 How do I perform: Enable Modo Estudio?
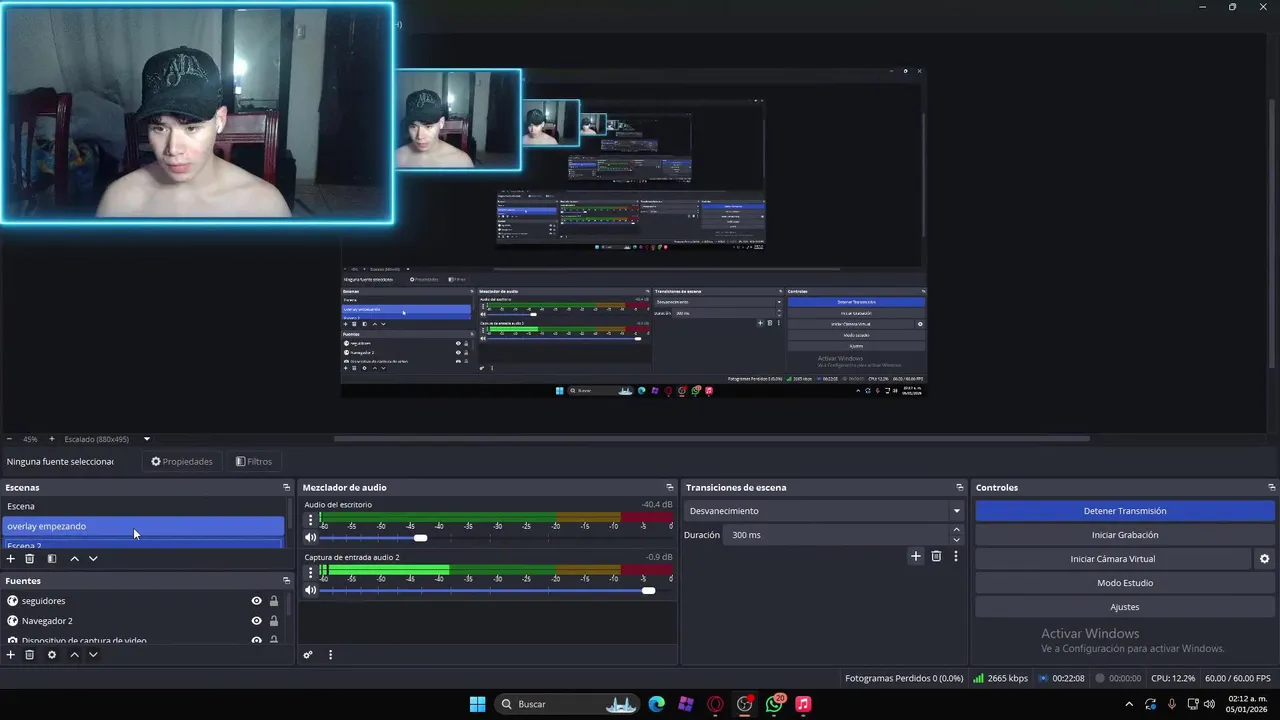[x=1125, y=583]
